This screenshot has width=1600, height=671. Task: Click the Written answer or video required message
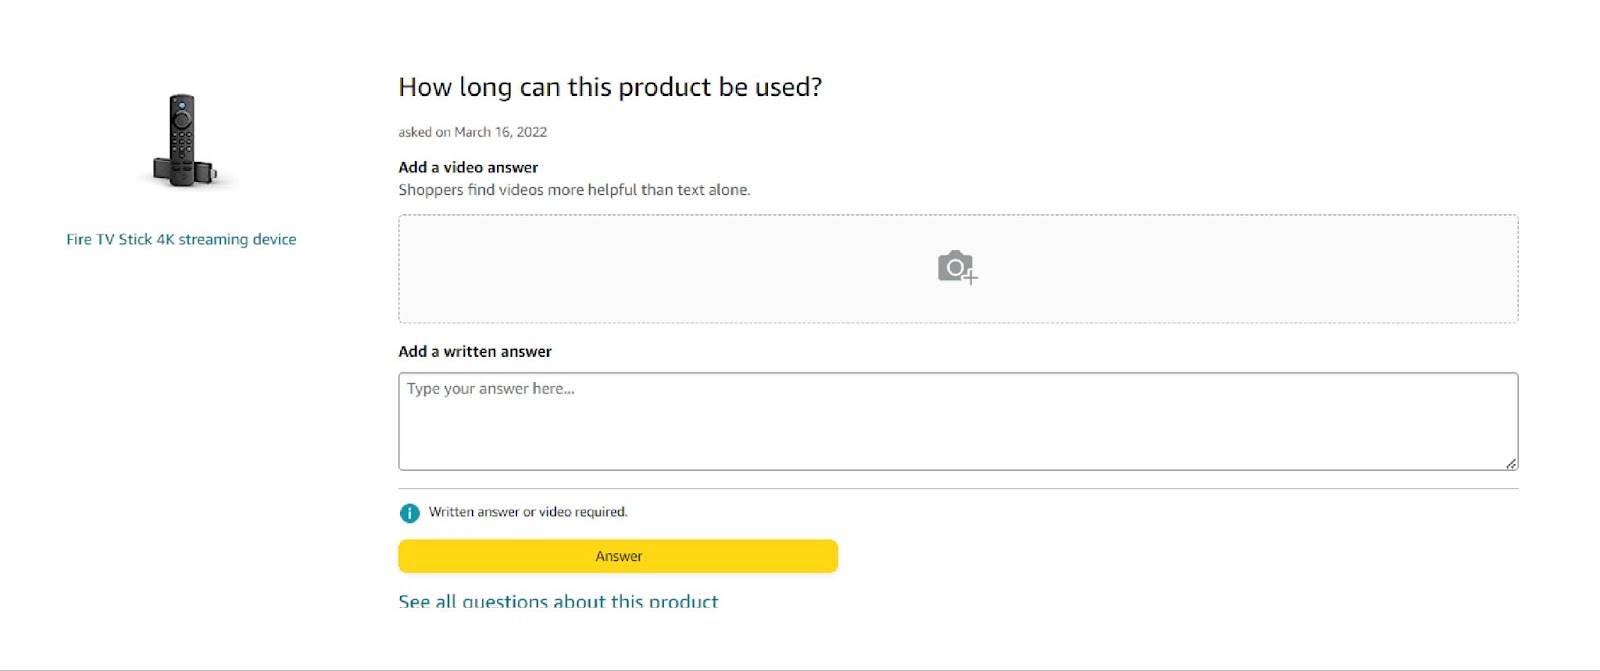tap(528, 512)
